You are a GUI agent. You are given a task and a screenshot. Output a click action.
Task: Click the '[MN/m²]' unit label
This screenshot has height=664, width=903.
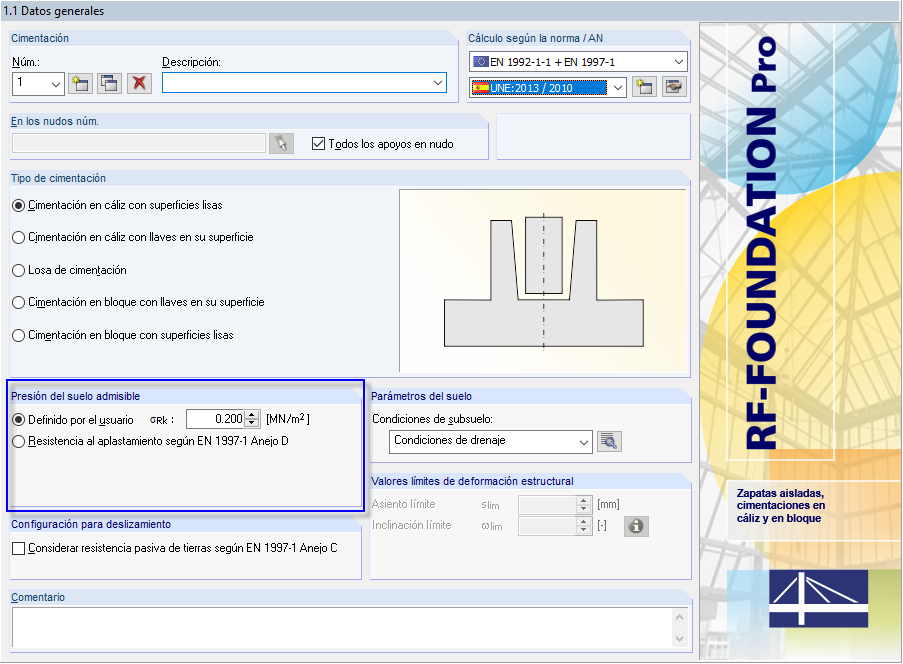pos(287,419)
